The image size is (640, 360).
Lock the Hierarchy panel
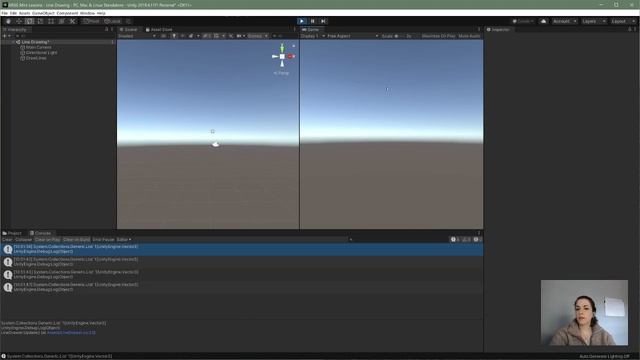107,29
